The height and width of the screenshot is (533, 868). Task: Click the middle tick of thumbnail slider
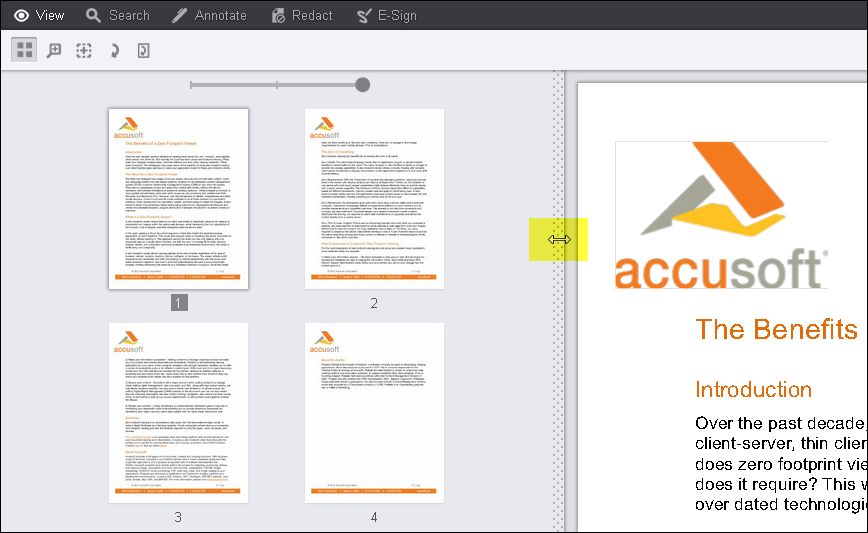point(277,85)
